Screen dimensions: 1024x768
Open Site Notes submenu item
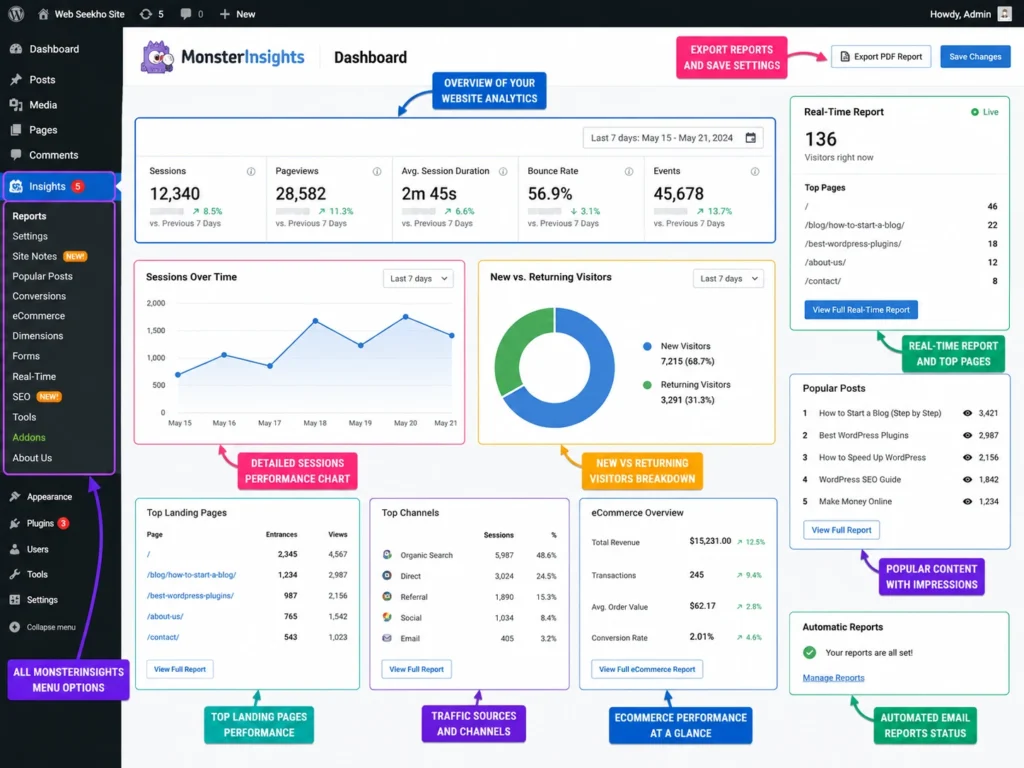click(50, 257)
